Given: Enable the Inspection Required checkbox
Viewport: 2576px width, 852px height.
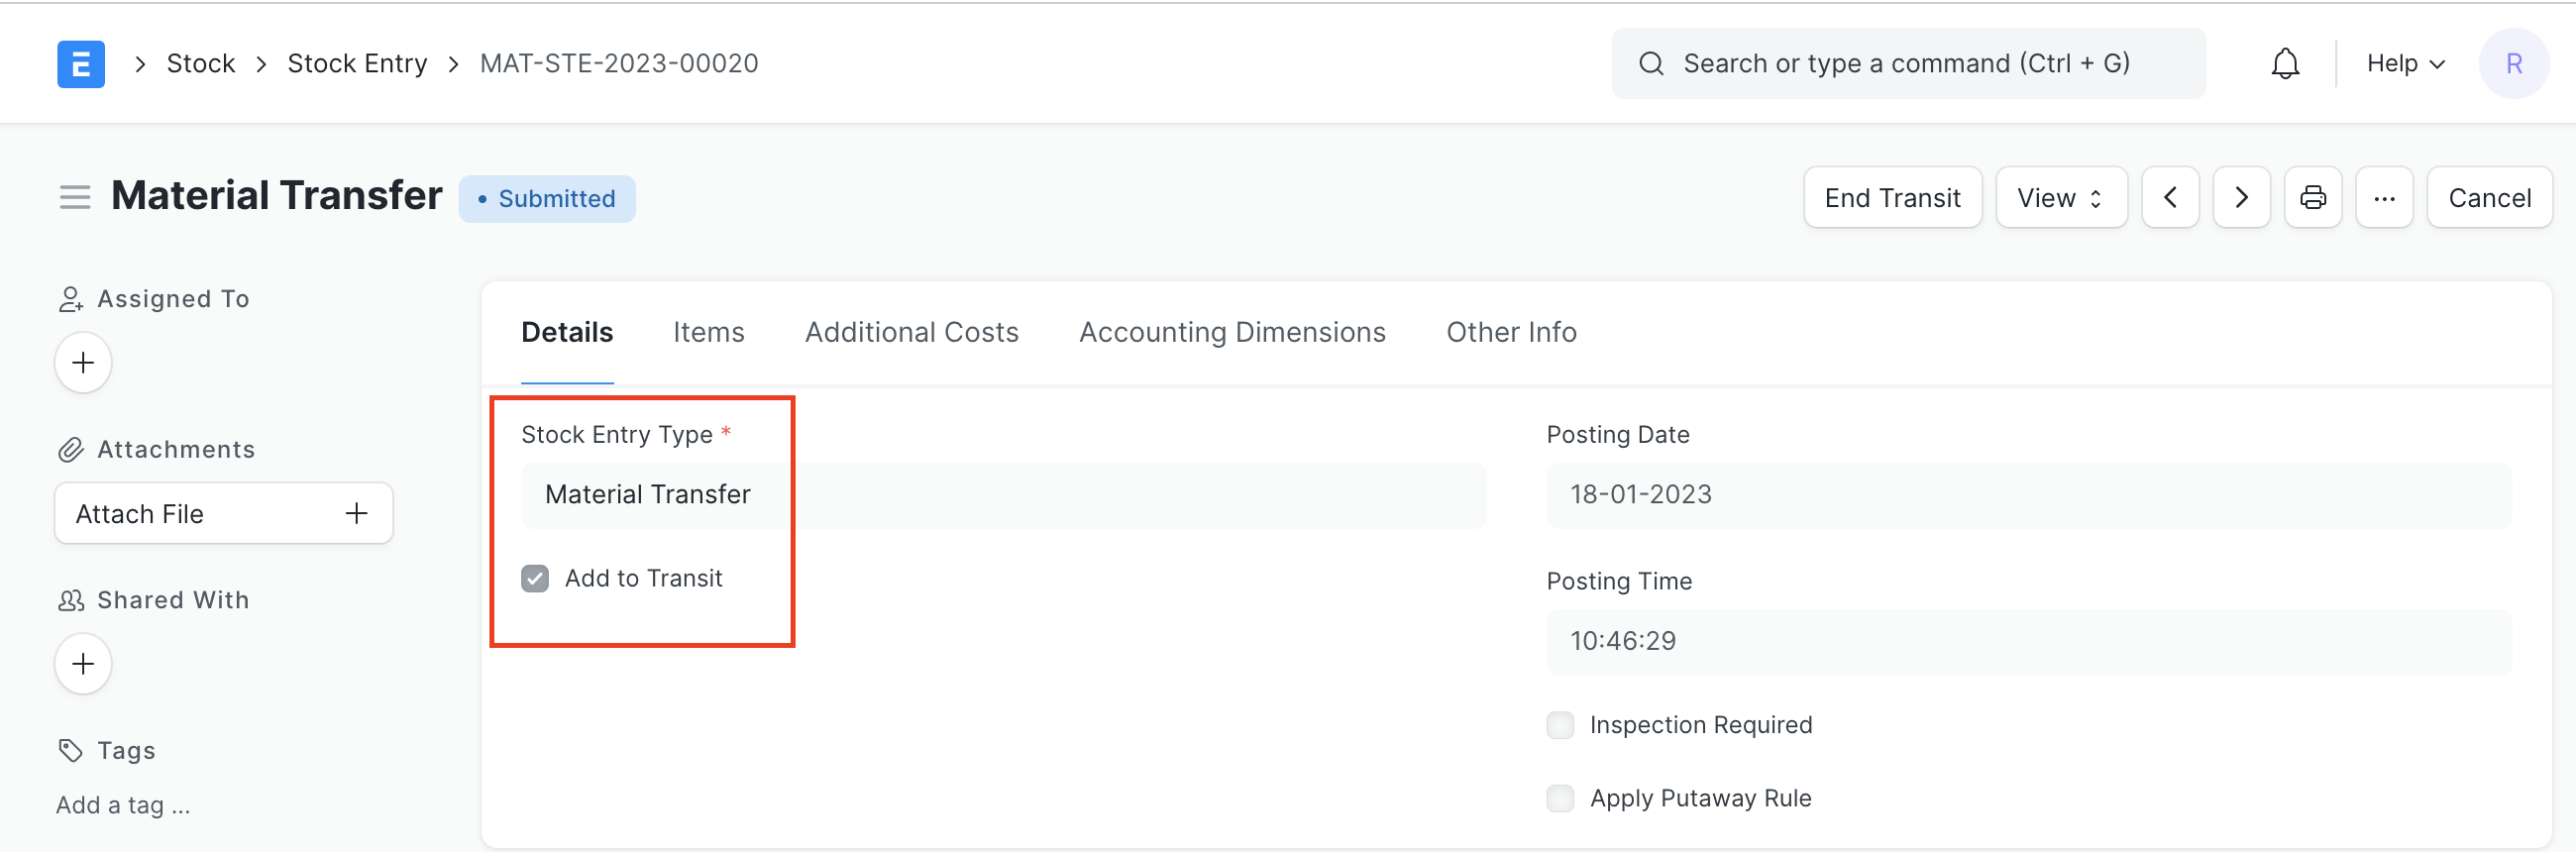Looking at the screenshot, I should point(1560,725).
